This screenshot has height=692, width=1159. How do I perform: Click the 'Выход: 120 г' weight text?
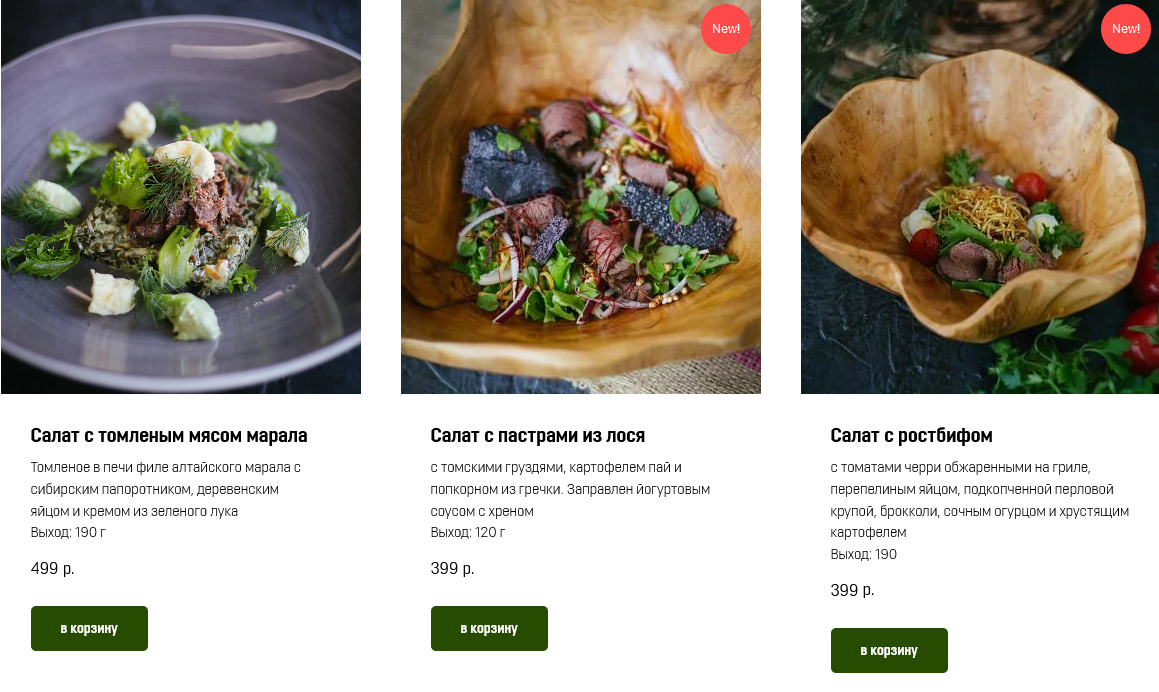[x=468, y=532]
